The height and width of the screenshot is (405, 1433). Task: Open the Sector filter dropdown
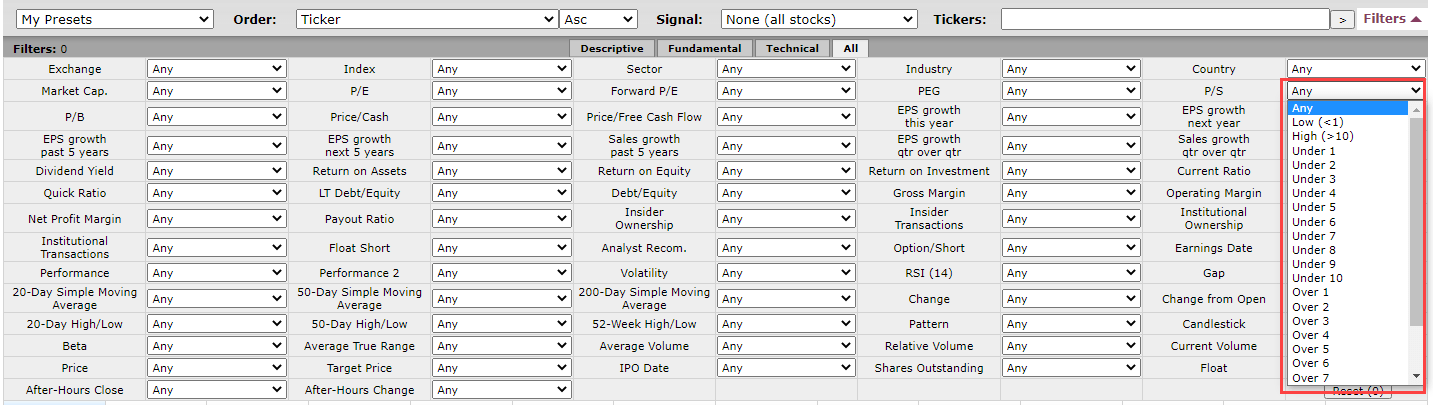click(786, 69)
